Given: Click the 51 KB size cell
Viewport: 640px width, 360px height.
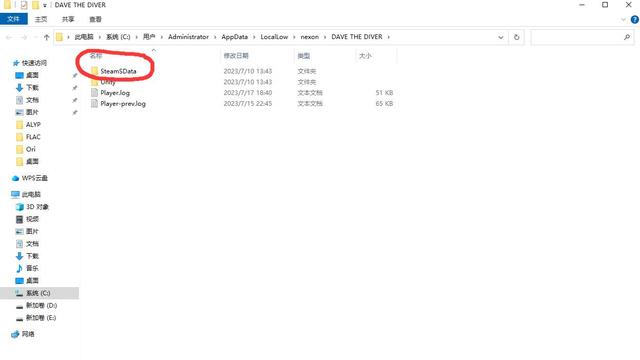Looking at the screenshot, I should [x=384, y=93].
